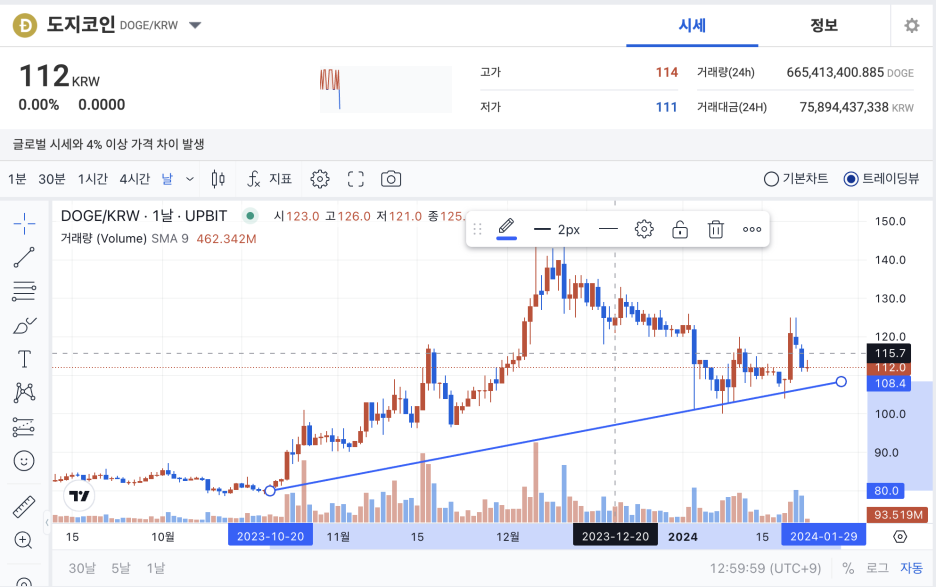
Task: Set range to 1날
Action: click(156, 568)
